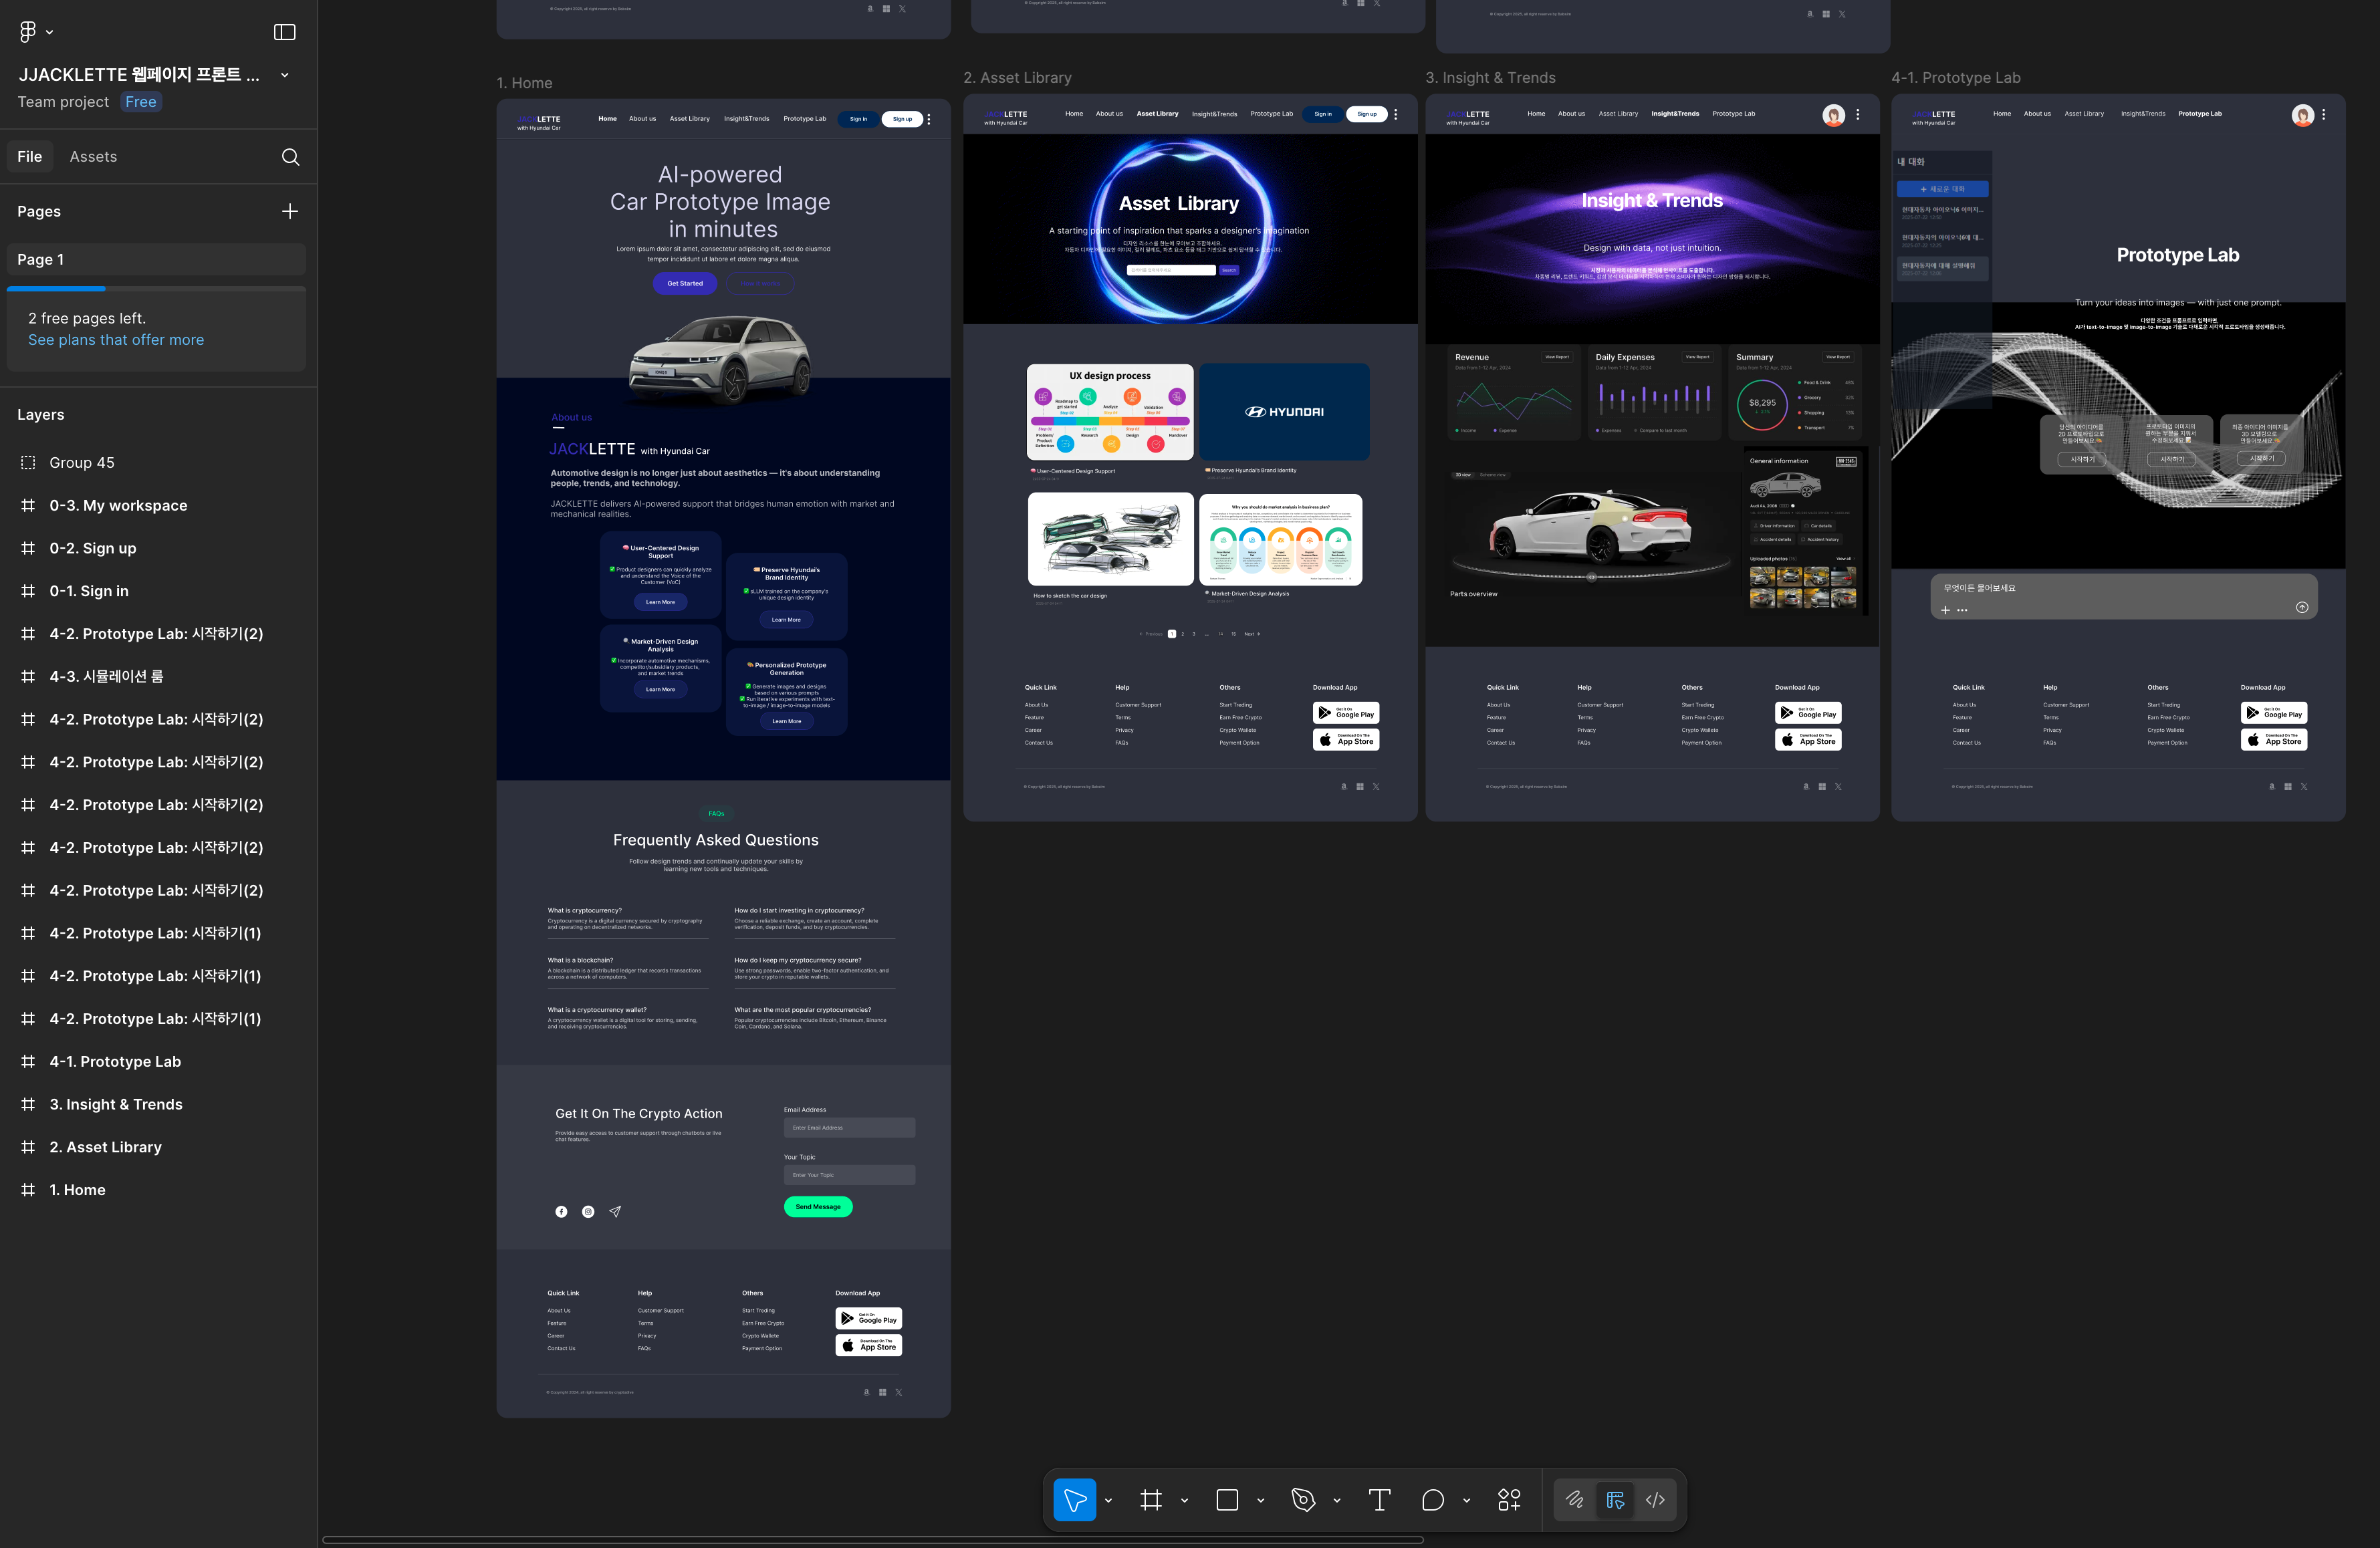Switch to the Assets tab
Image resolution: width=2380 pixels, height=1548 pixels.
coord(93,157)
